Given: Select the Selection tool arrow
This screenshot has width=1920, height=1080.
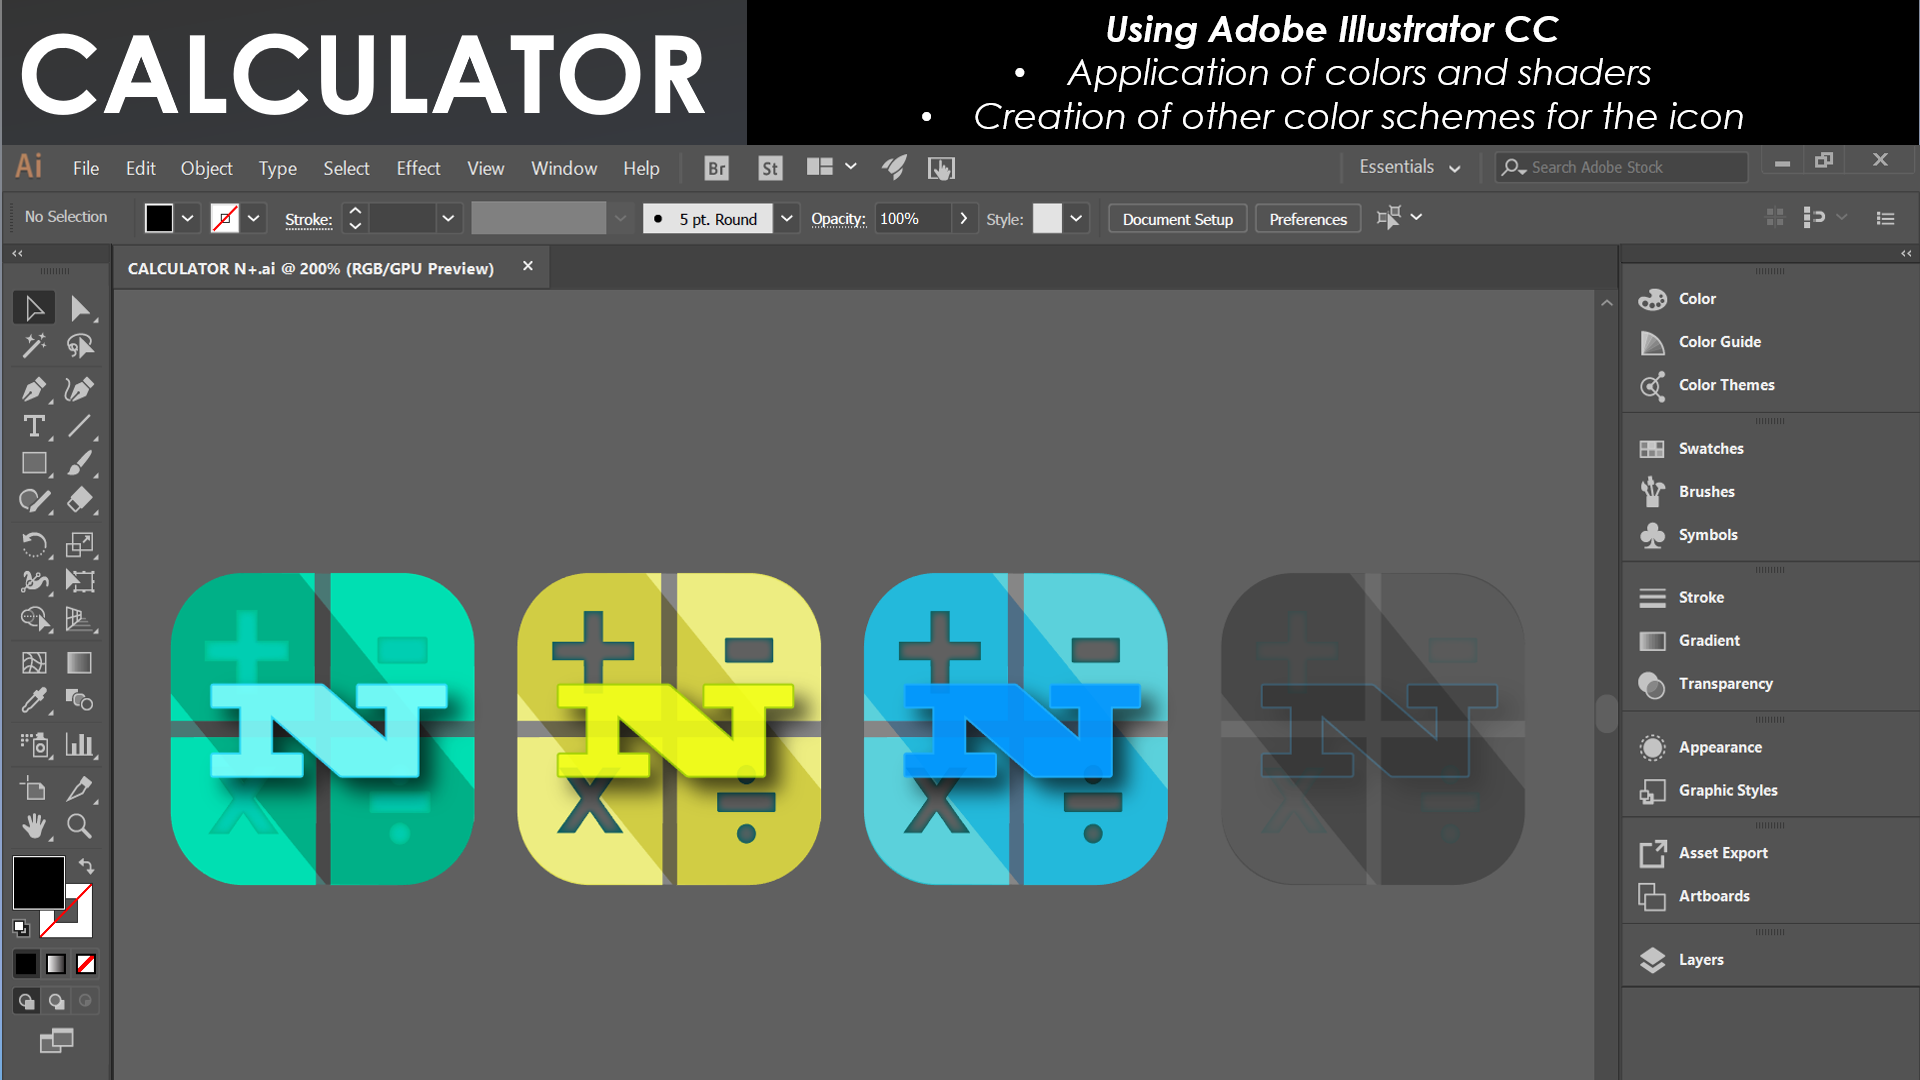Looking at the screenshot, I should 34,308.
